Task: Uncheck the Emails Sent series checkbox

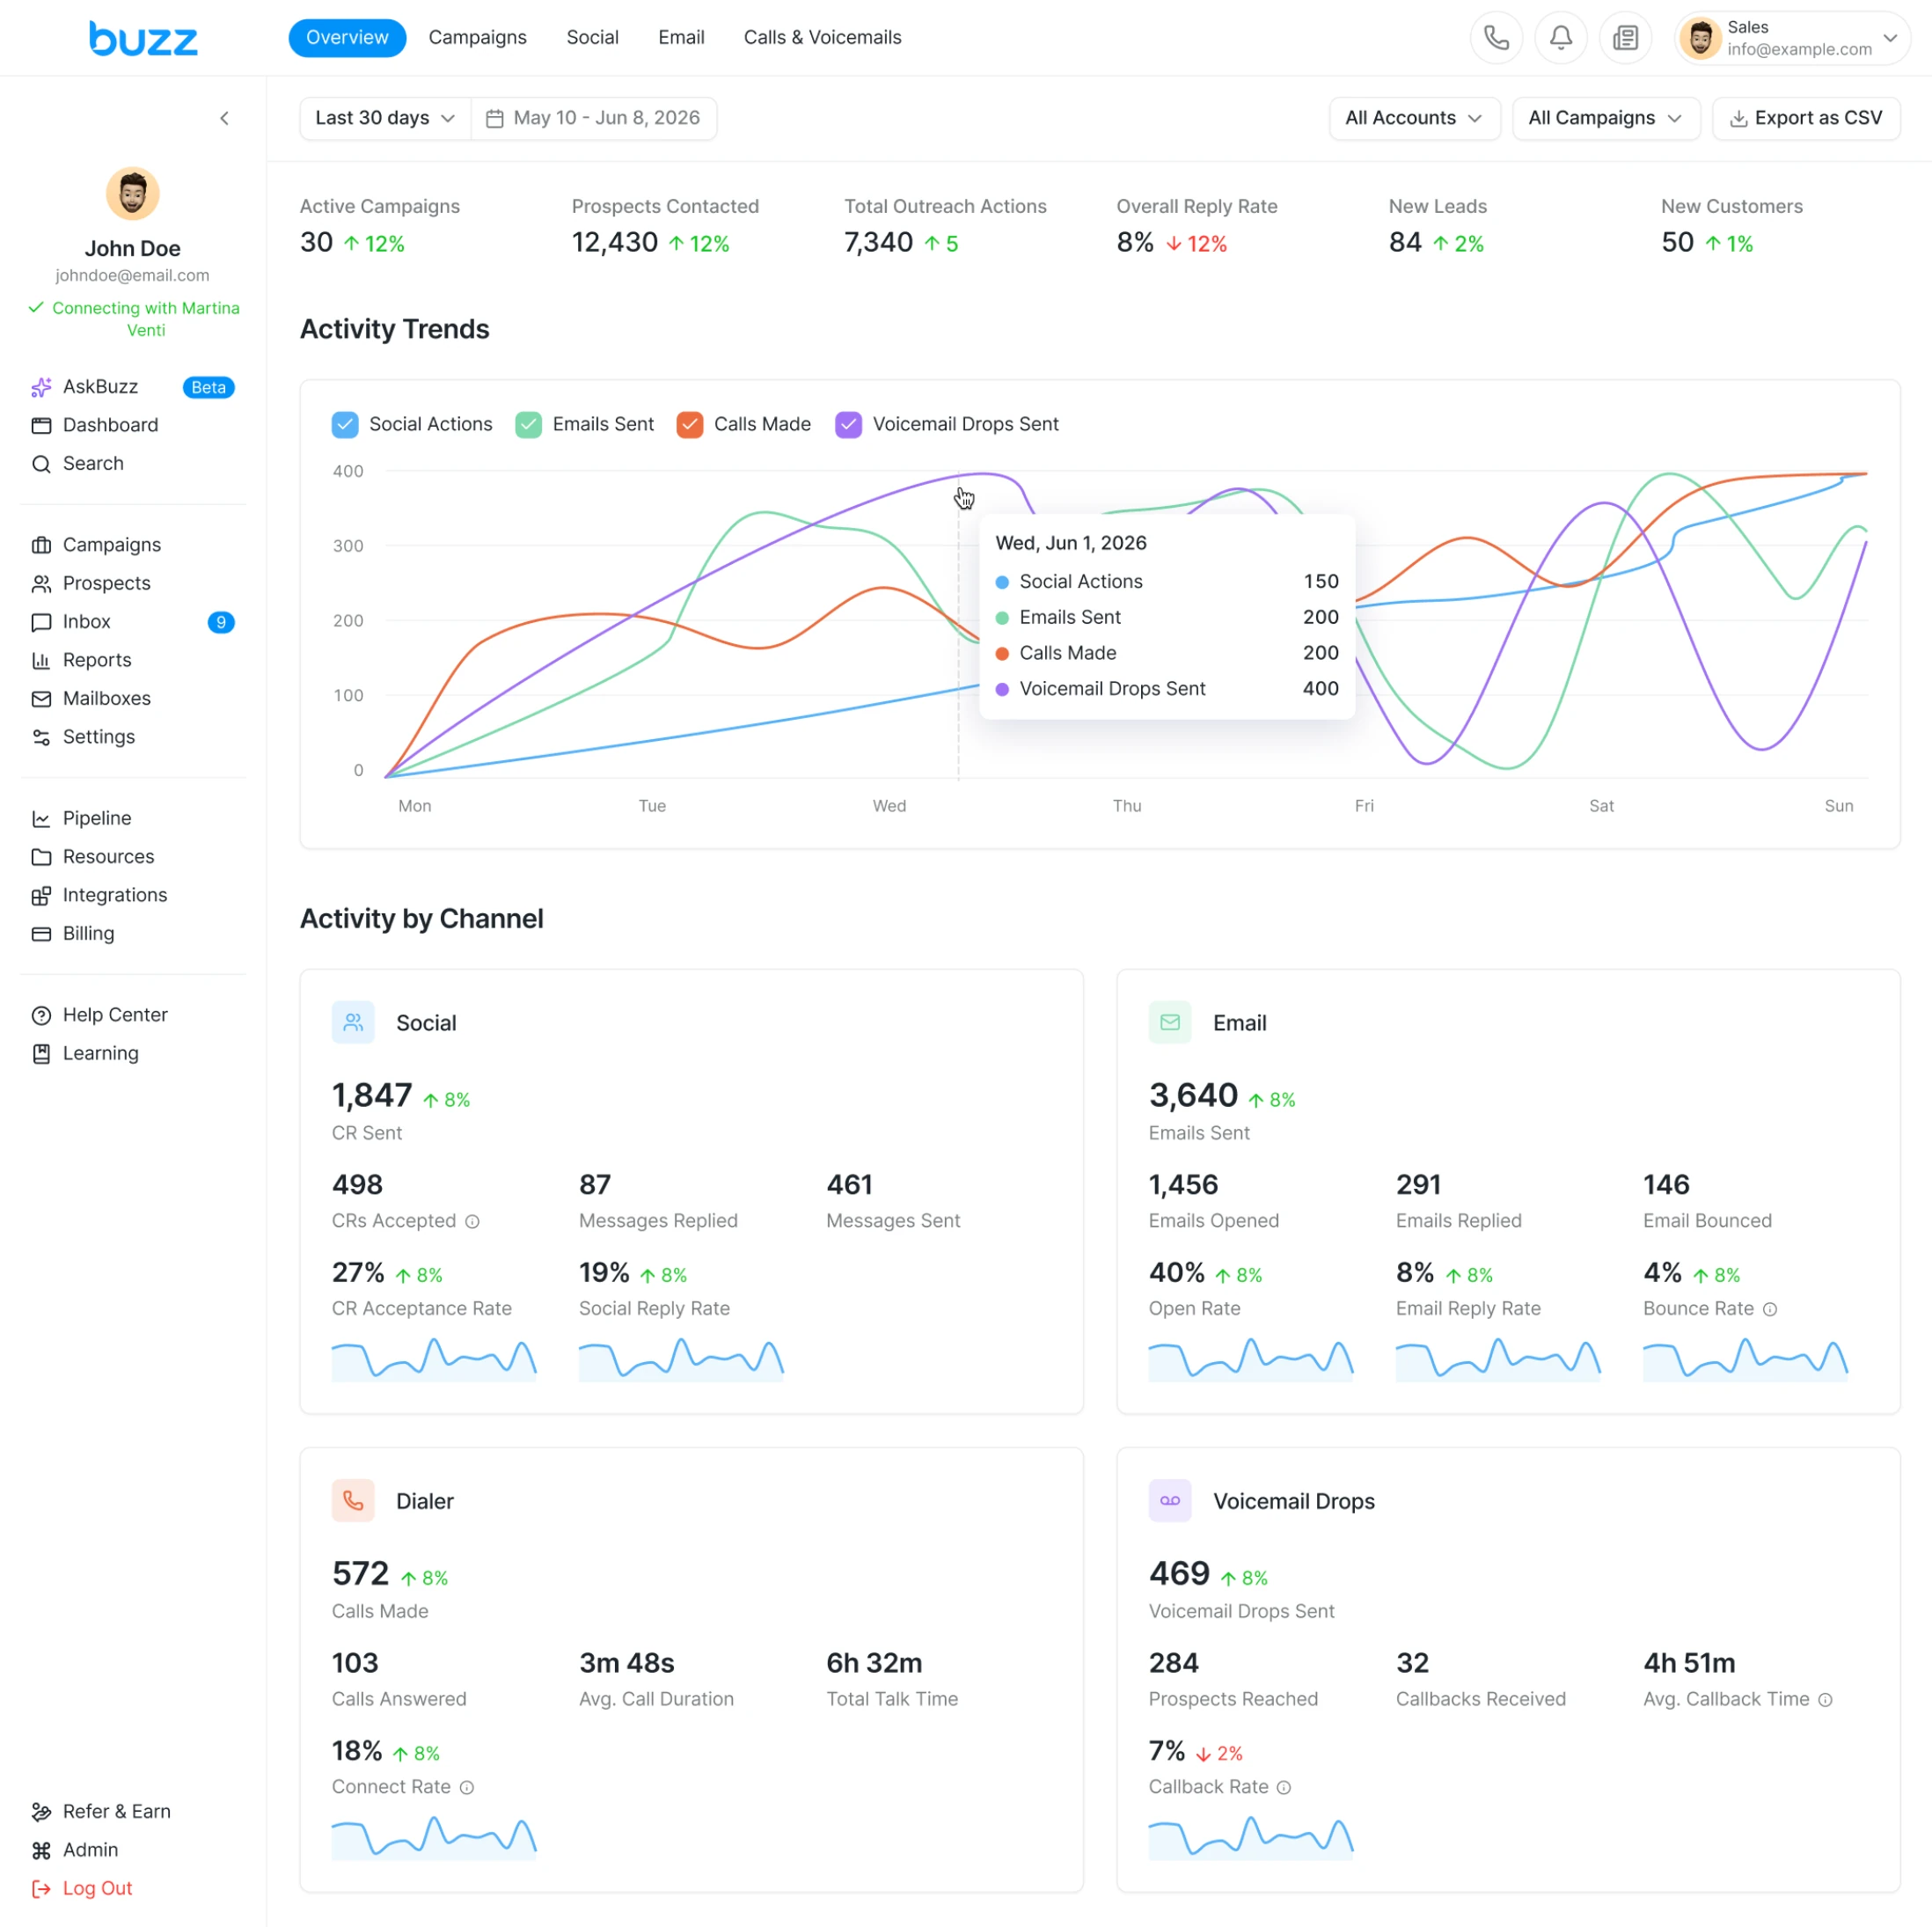Action: coord(528,424)
